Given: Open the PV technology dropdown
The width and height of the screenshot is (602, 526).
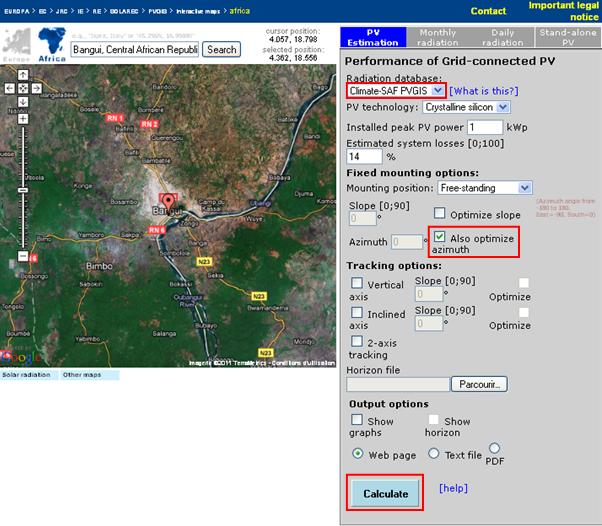Looking at the screenshot, I should (x=466, y=107).
